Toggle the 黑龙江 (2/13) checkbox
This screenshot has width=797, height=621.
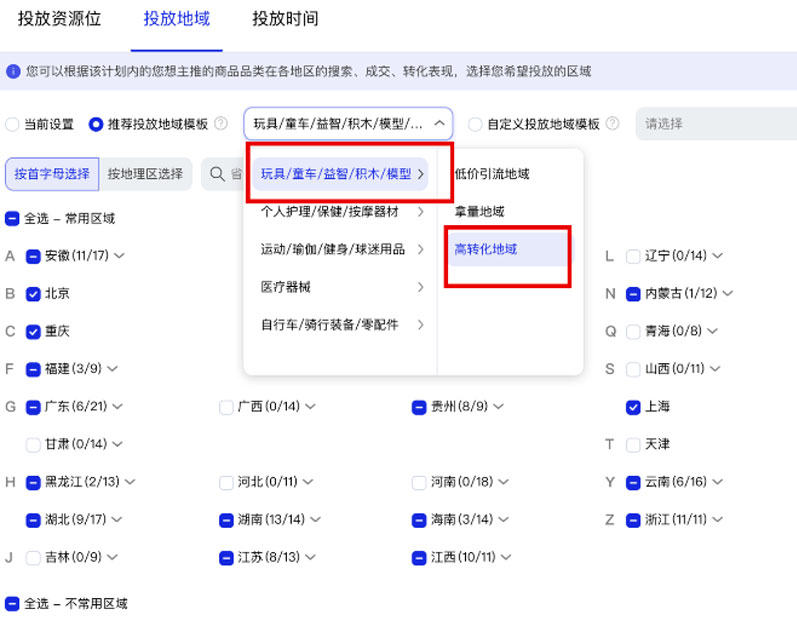pyautogui.click(x=33, y=482)
